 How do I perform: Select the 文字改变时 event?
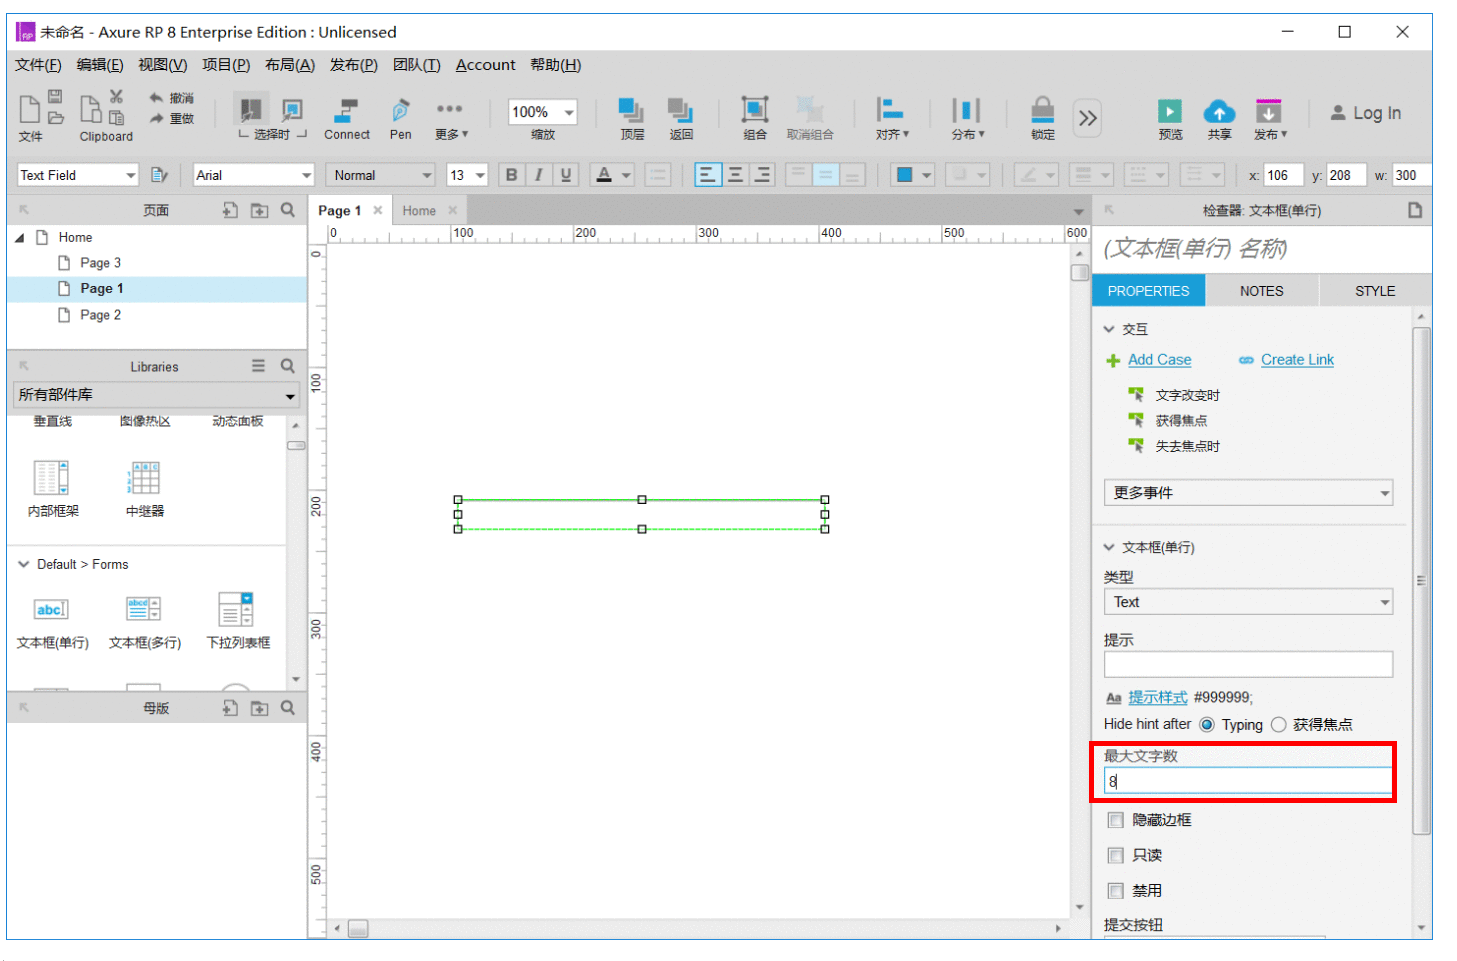(1188, 395)
